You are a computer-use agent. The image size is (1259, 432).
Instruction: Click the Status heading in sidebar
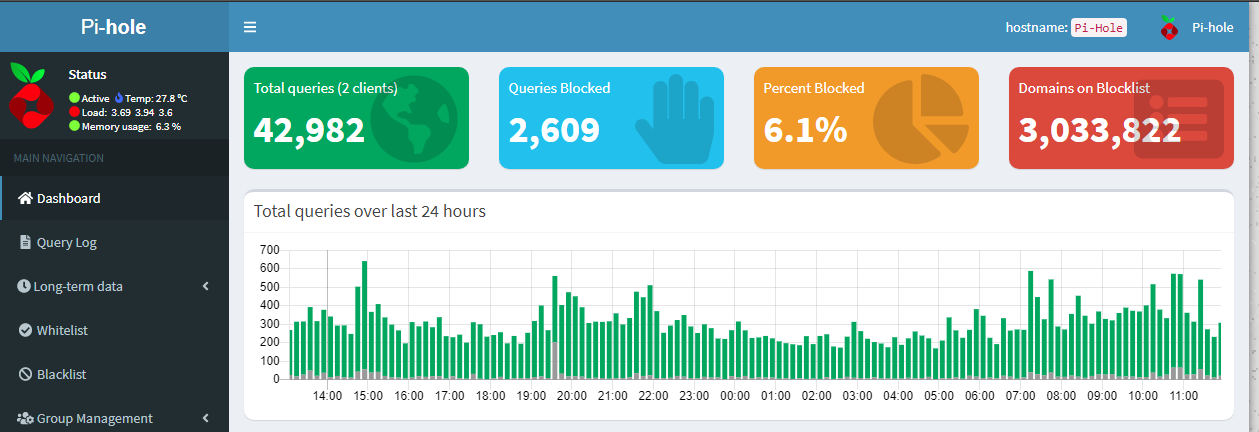[x=87, y=74]
